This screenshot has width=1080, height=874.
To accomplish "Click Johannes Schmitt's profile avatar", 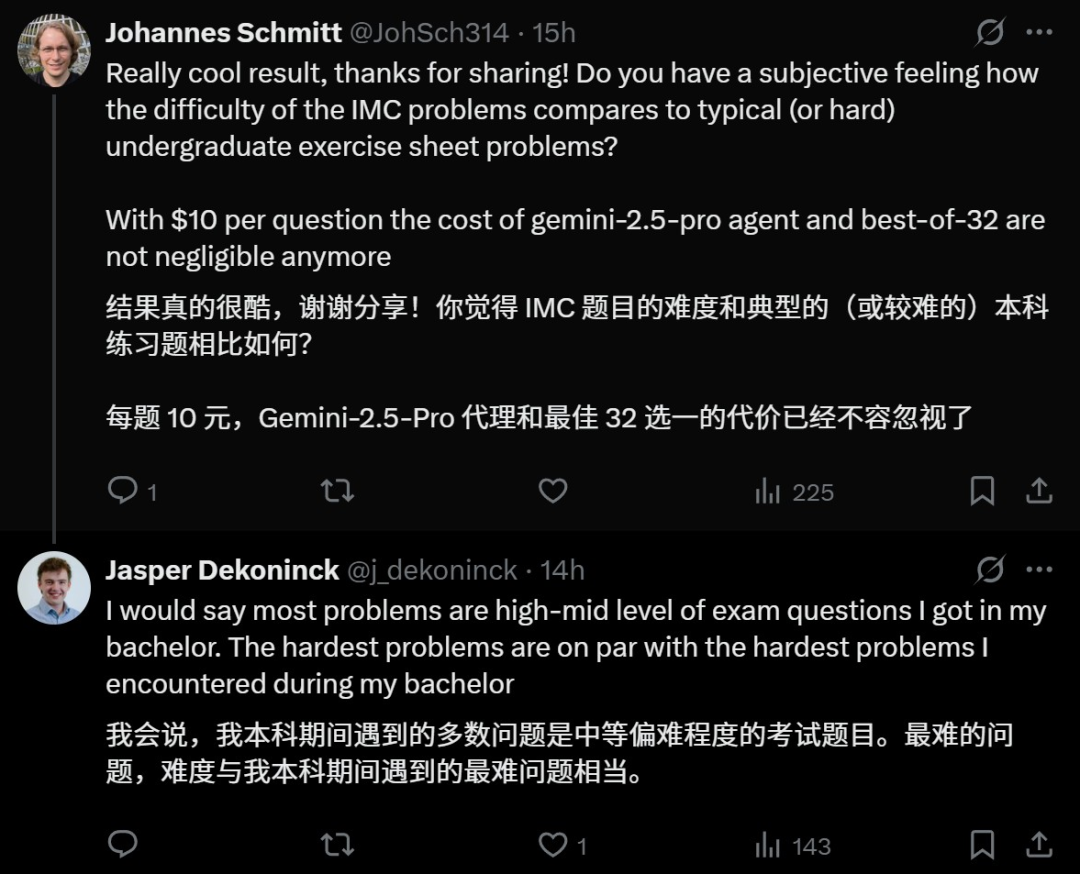I will point(54,50).
